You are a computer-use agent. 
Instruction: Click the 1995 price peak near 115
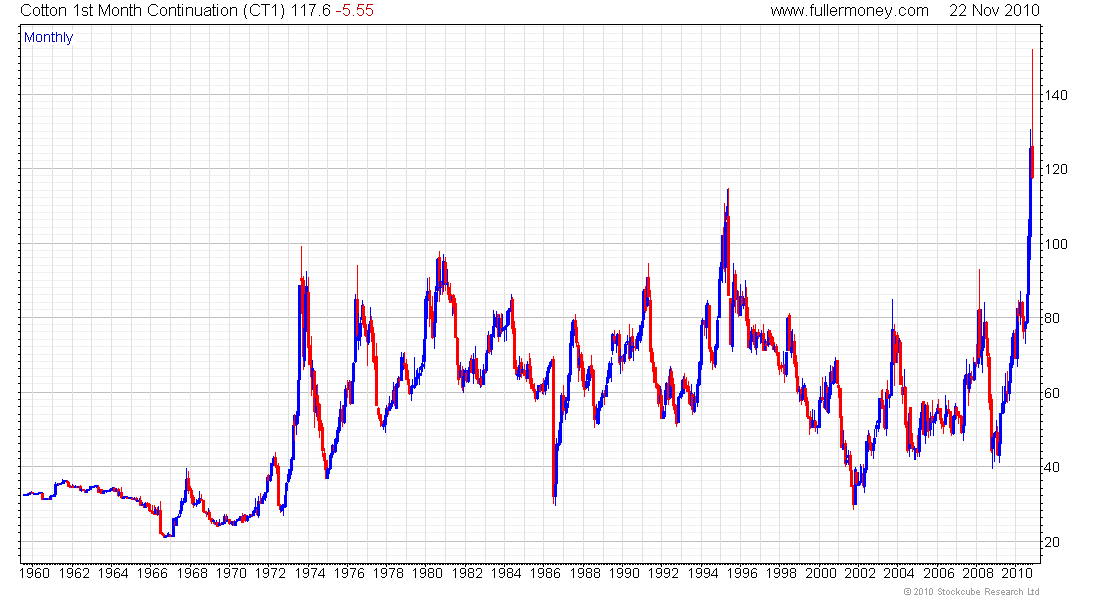tap(728, 190)
